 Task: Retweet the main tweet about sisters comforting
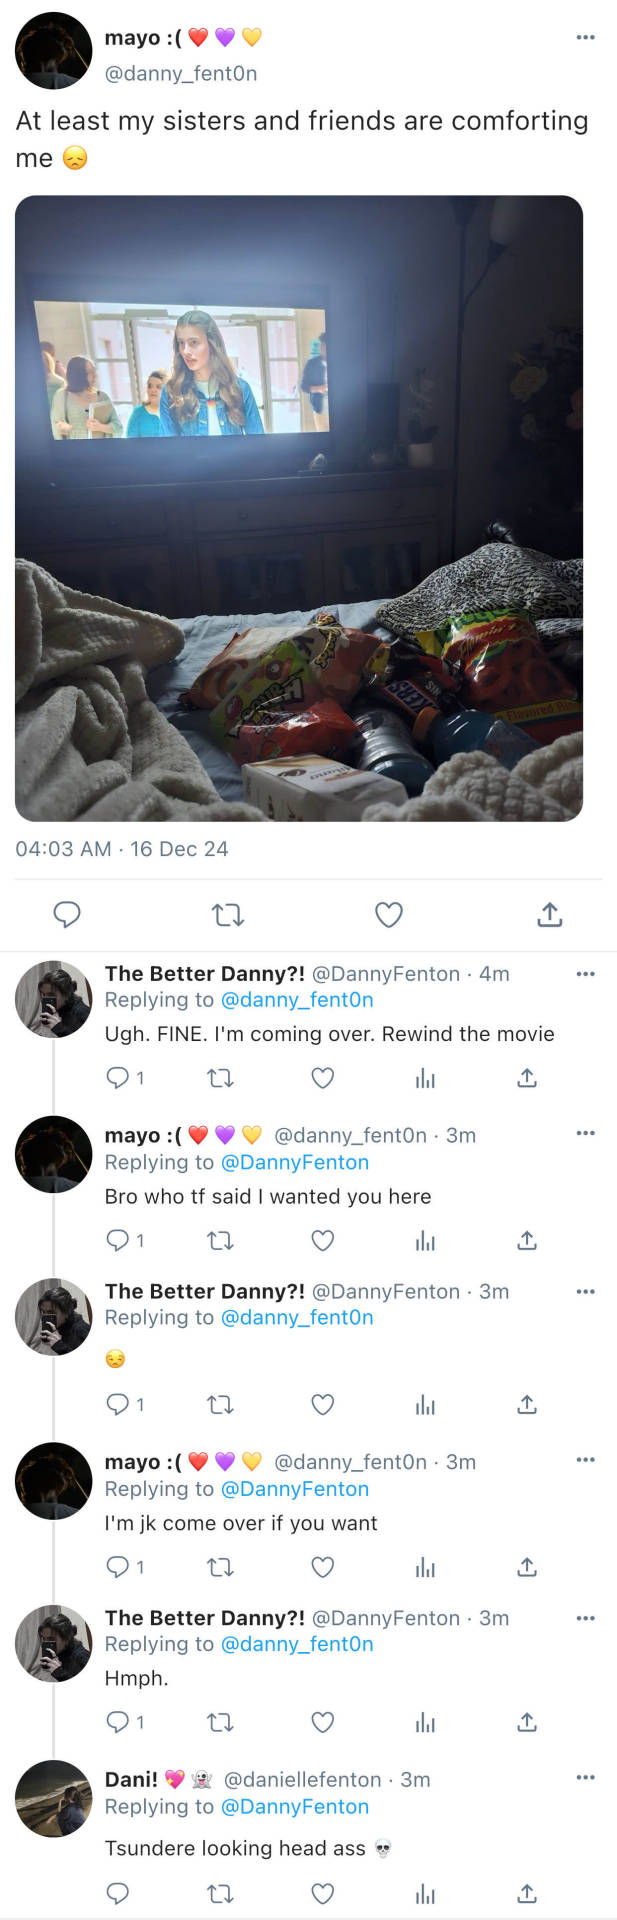pos(228,914)
